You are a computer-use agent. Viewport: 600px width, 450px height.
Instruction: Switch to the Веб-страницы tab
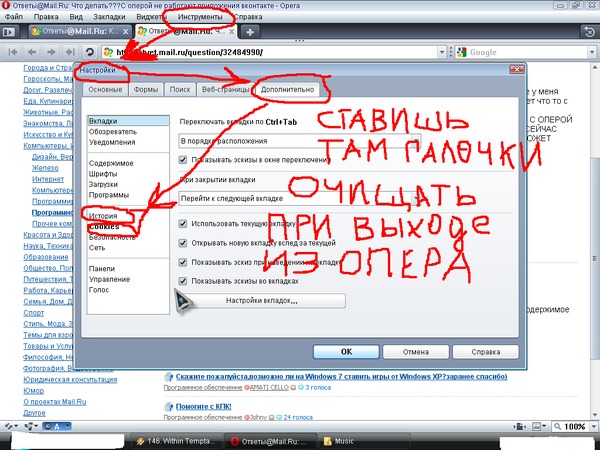click(225, 90)
